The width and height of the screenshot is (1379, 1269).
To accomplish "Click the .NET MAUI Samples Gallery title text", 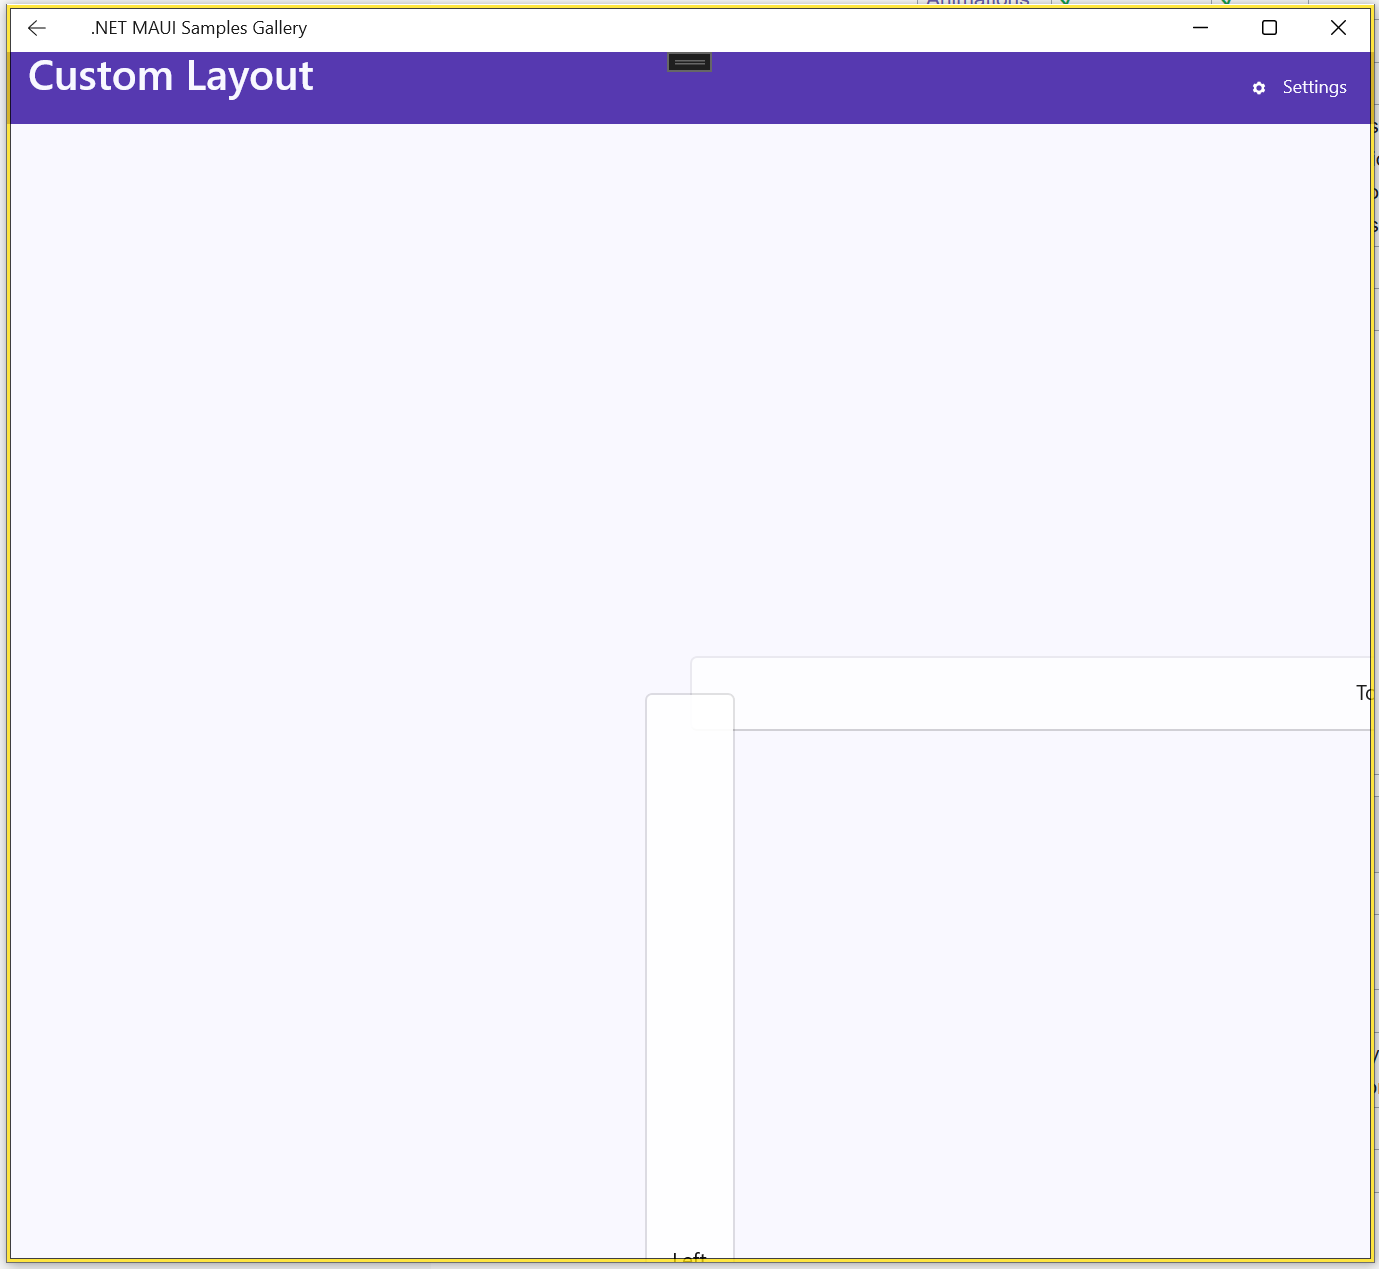I will point(199,28).
